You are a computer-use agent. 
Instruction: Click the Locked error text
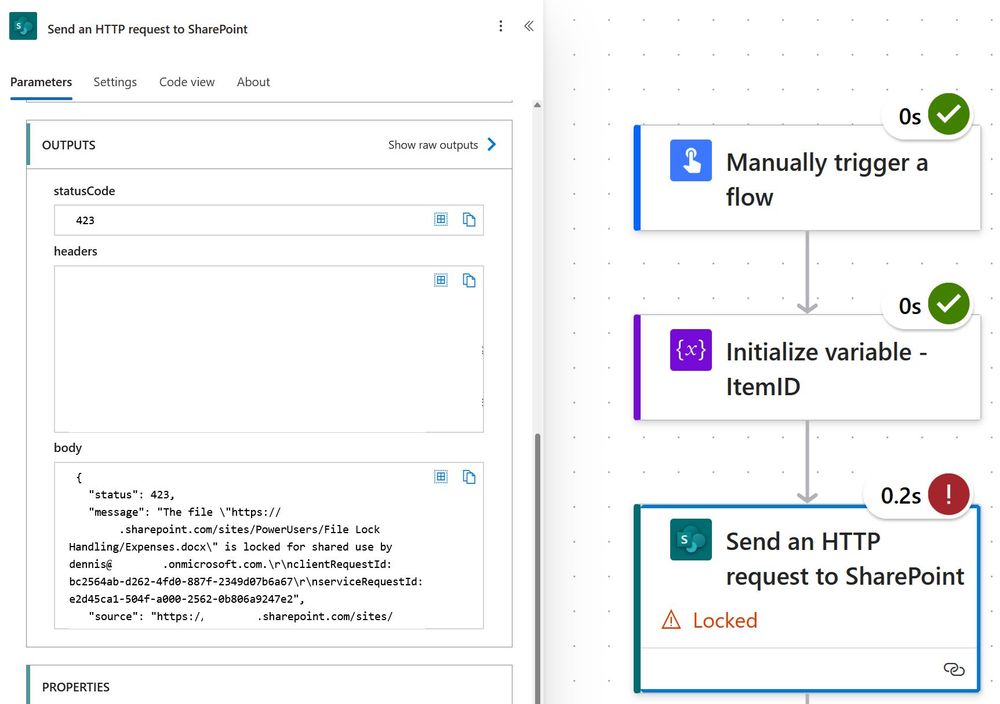725,620
